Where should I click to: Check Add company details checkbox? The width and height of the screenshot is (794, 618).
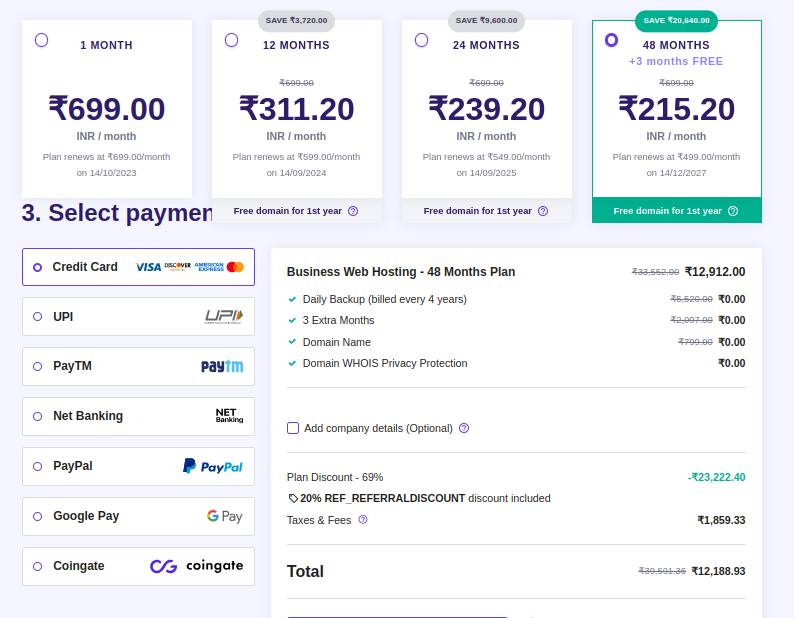pos(293,428)
